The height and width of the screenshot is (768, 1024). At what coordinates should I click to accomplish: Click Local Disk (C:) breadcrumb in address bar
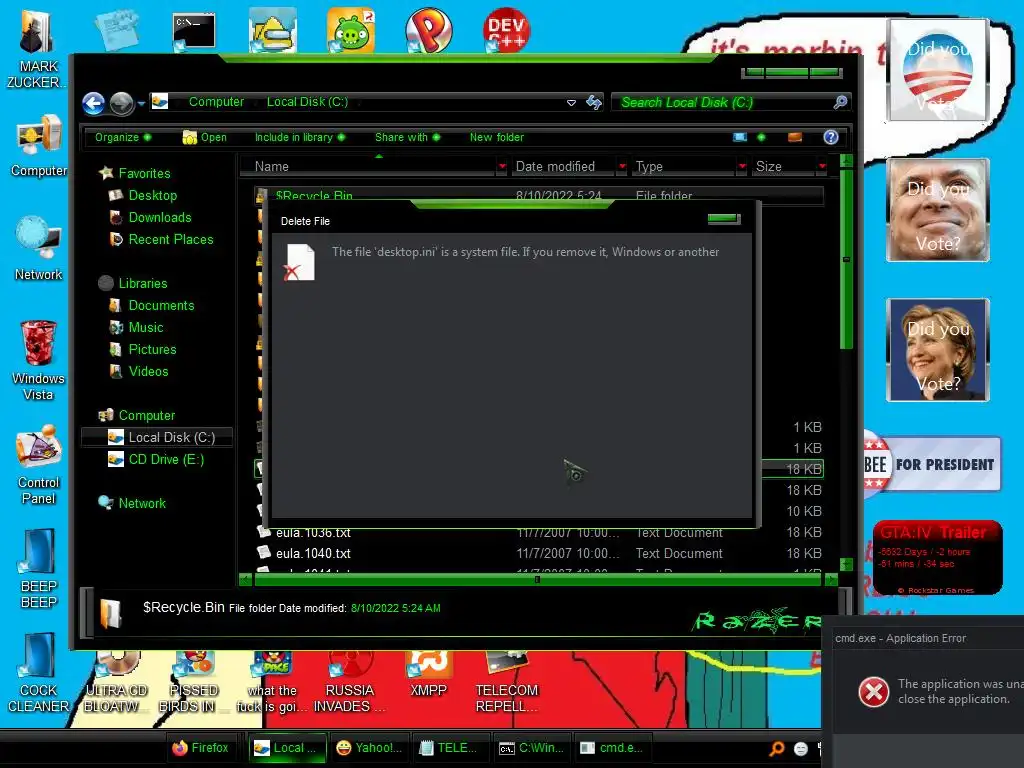point(307,102)
